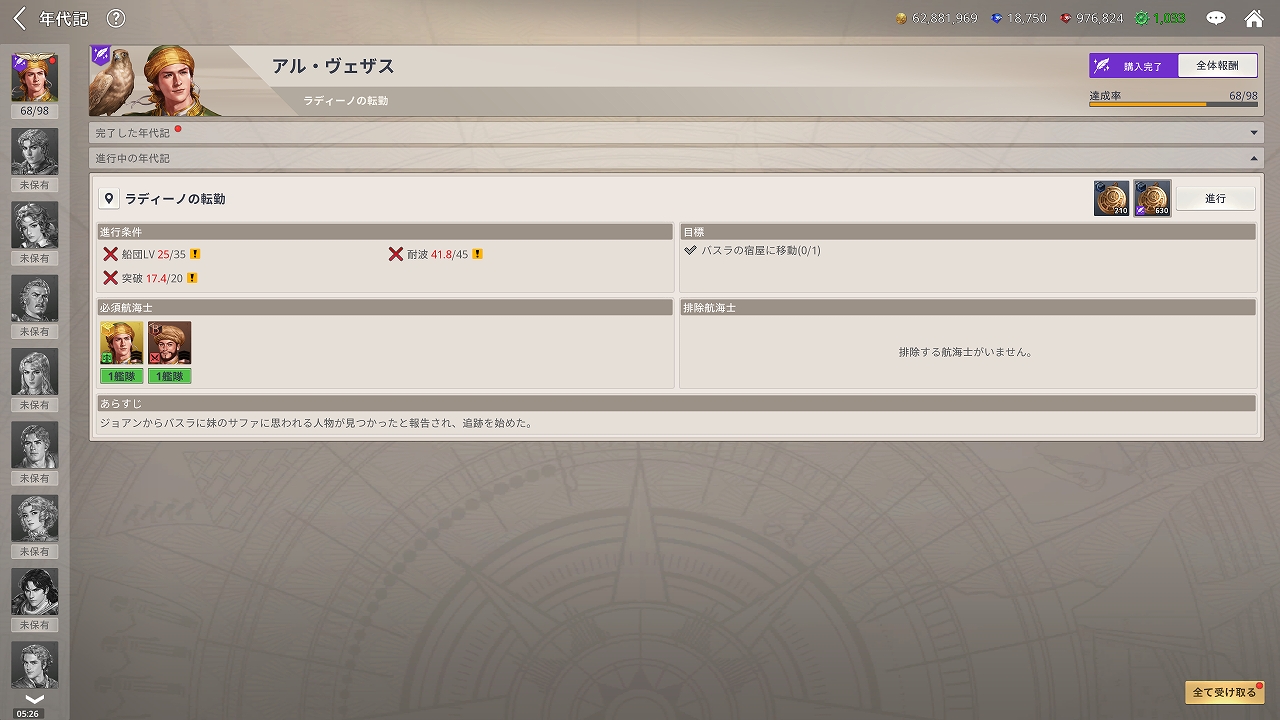
Task: Click the 進行条件 section header
Action: point(385,232)
